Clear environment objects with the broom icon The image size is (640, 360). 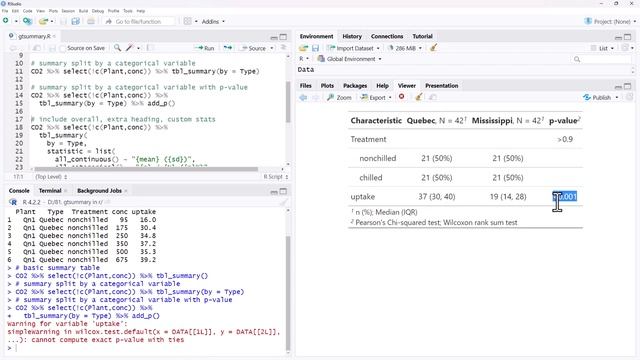click(433, 48)
